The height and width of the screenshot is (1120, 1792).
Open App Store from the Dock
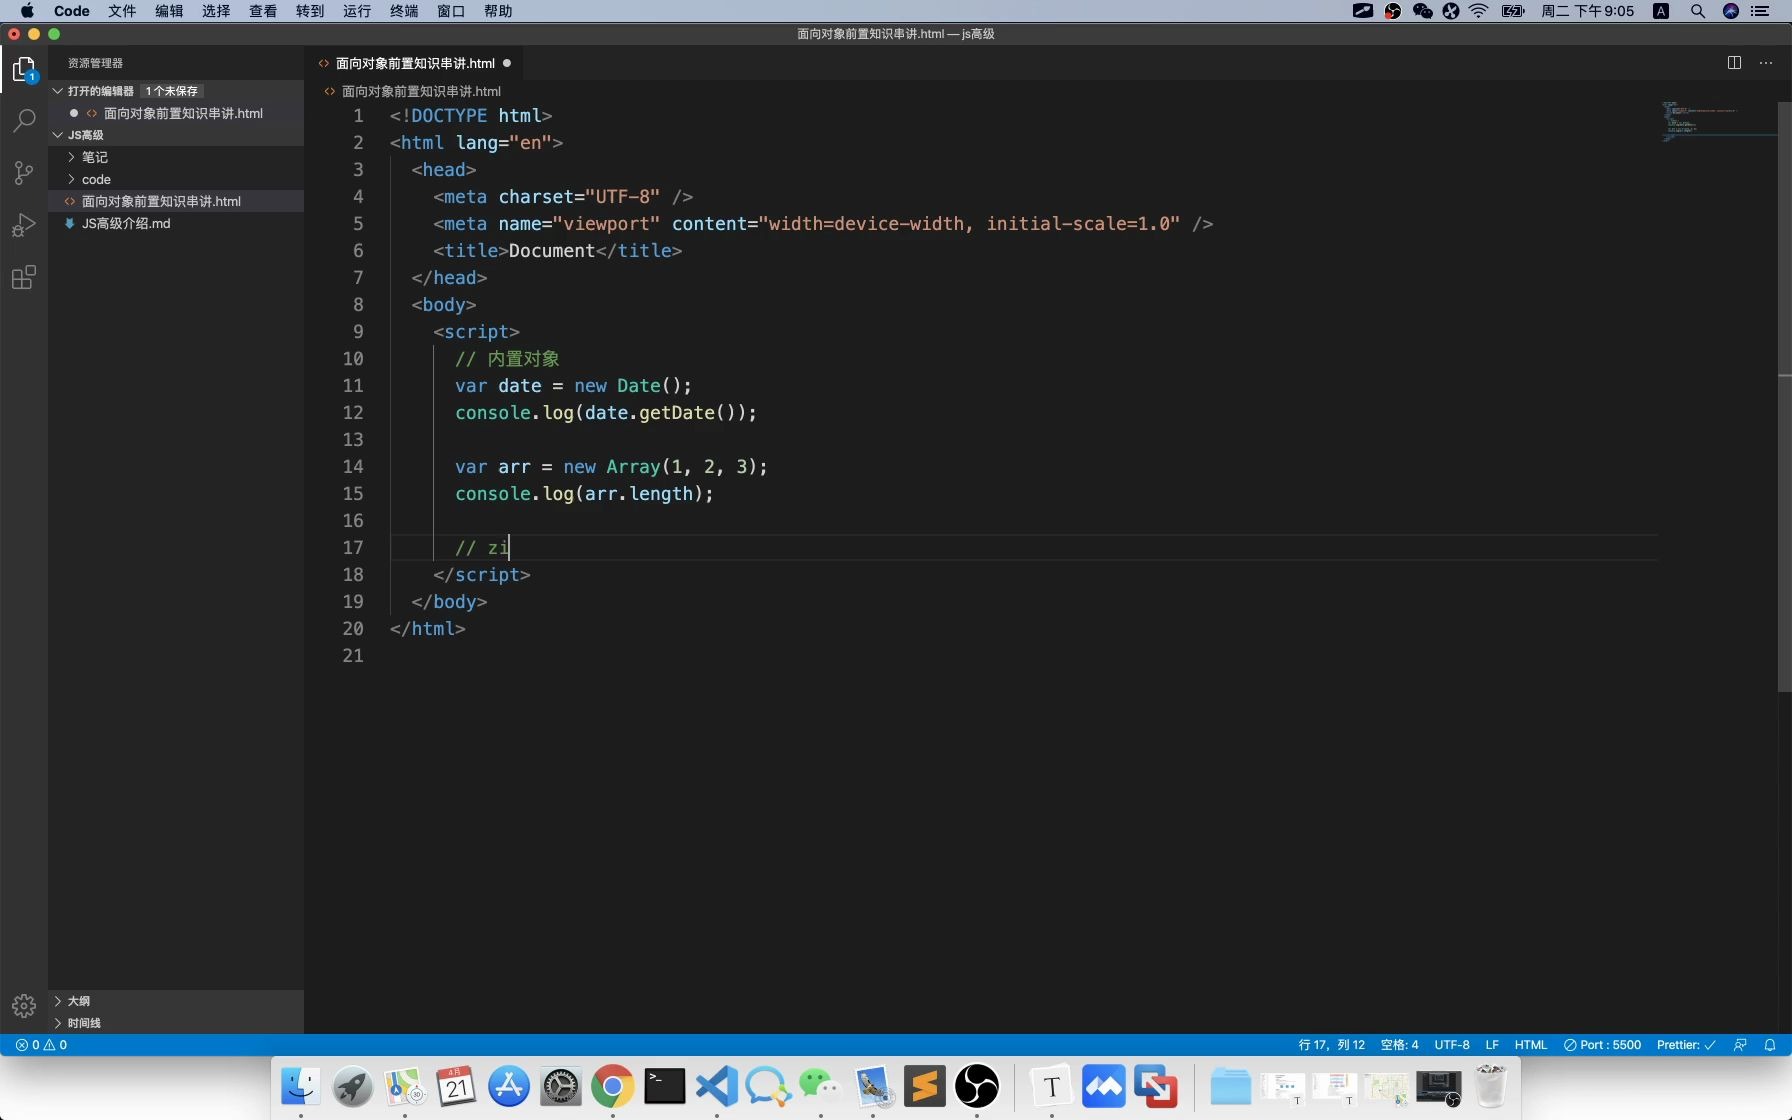(509, 1086)
